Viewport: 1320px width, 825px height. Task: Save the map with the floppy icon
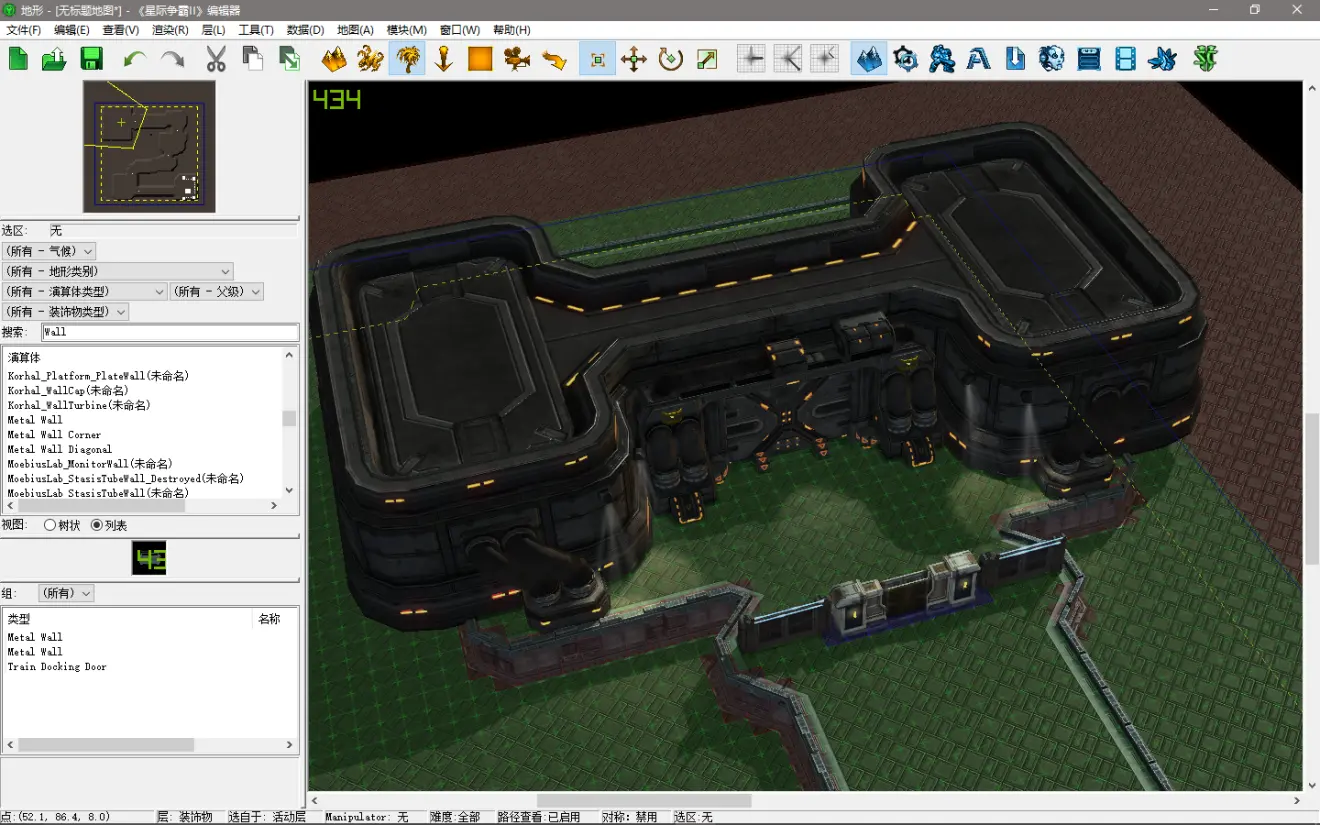pyautogui.click(x=92, y=59)
